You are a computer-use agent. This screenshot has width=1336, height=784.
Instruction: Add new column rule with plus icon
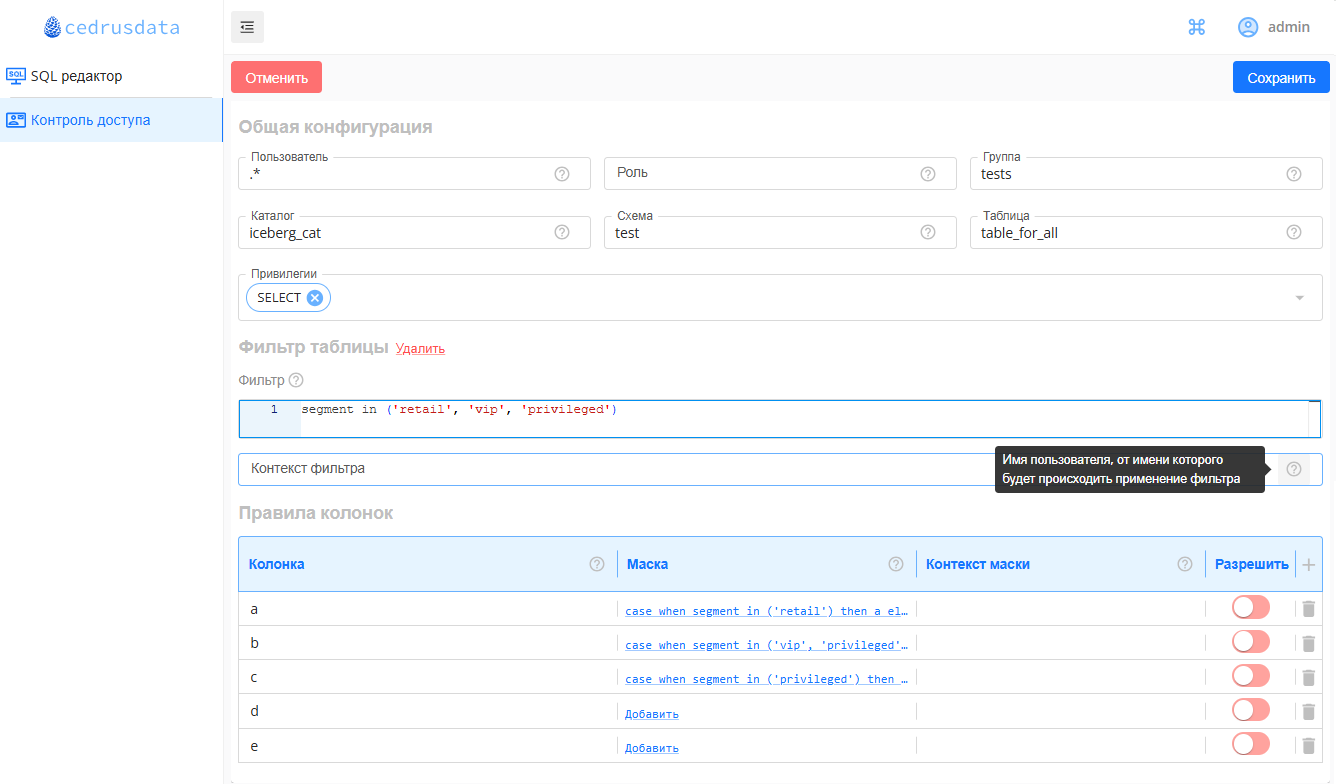(1308, 565)
